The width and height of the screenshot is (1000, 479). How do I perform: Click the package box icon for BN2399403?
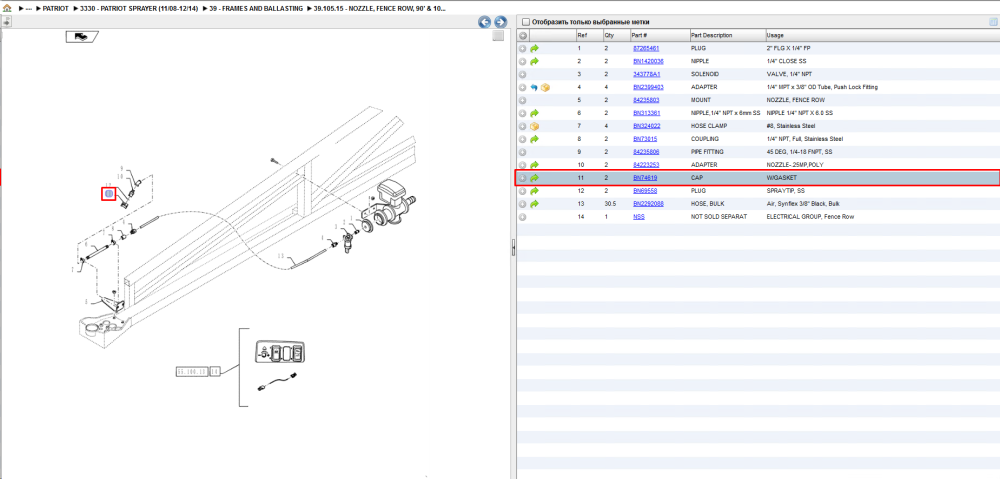coord(545,87)
